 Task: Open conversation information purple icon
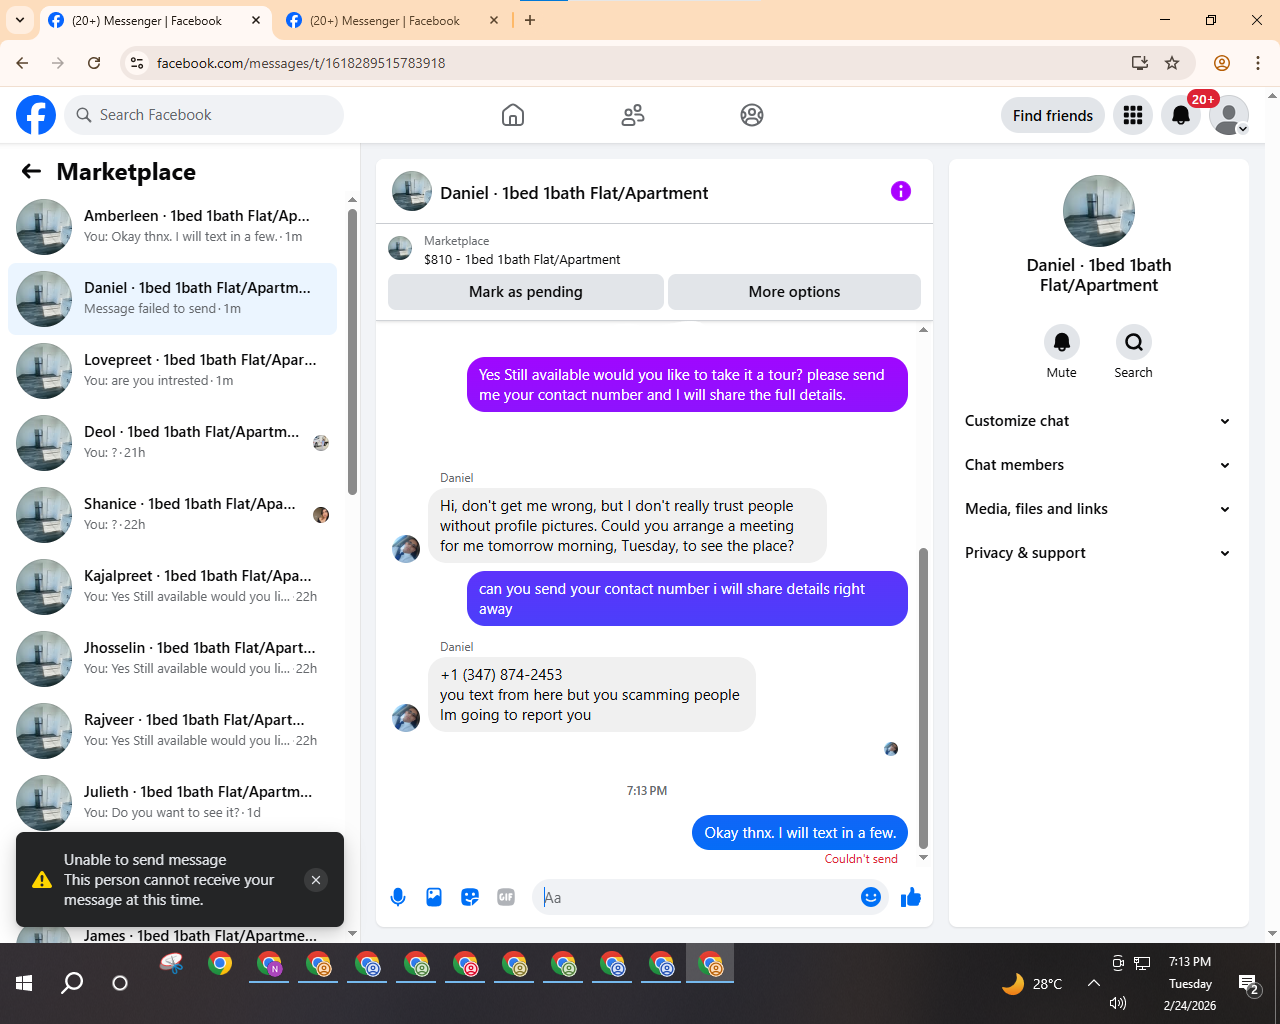point(901,191)
